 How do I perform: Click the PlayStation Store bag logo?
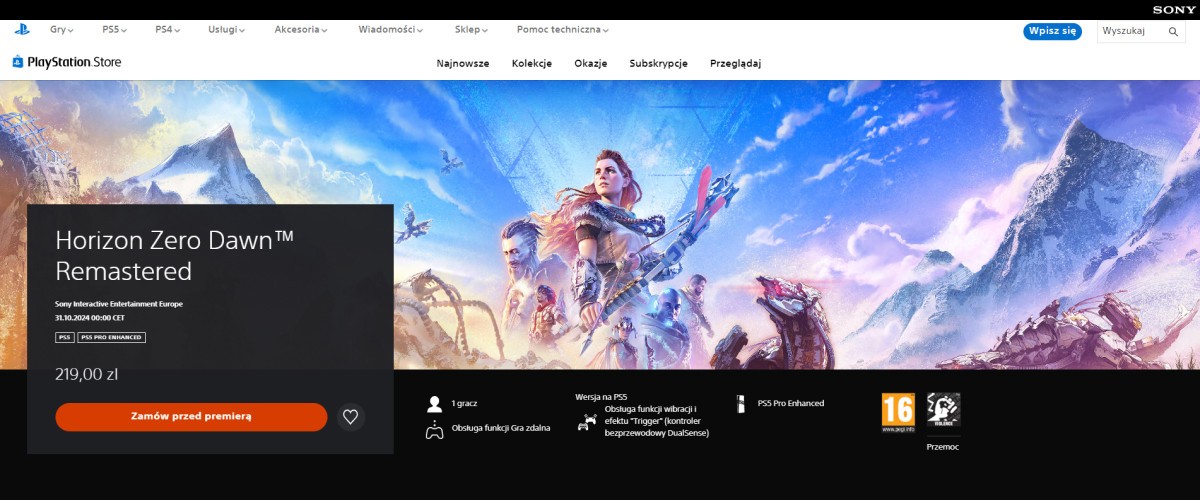(x=17, y=62)
